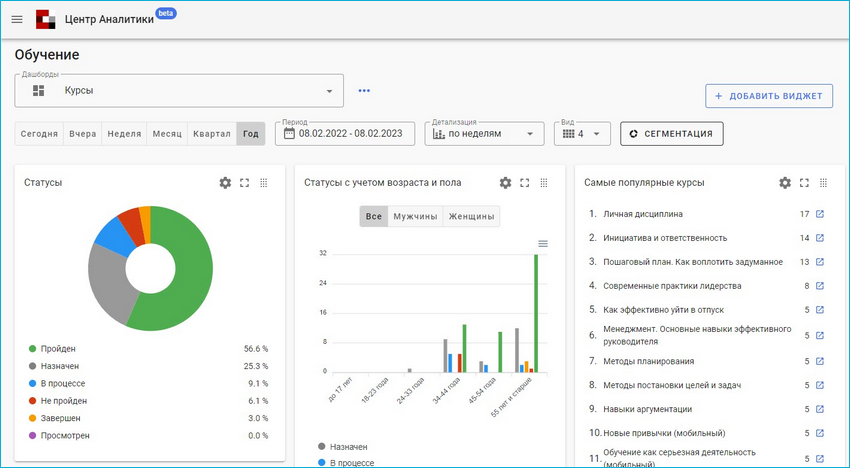Expand Самые популярные курсы widget to fullscreen
Viewport: 850px width, 468px height.
click(x=804, y=183)
